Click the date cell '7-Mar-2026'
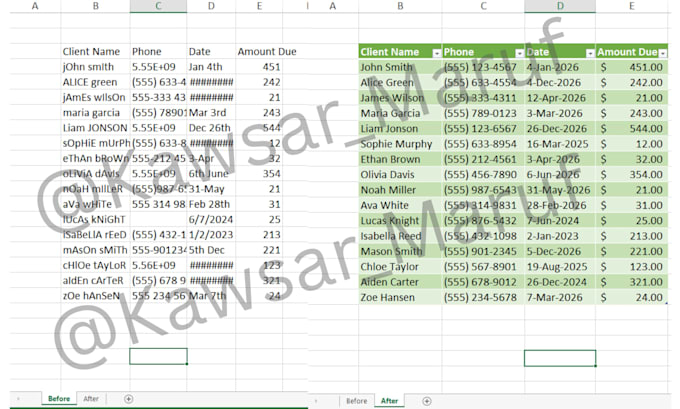 click(x=560, y=297)
